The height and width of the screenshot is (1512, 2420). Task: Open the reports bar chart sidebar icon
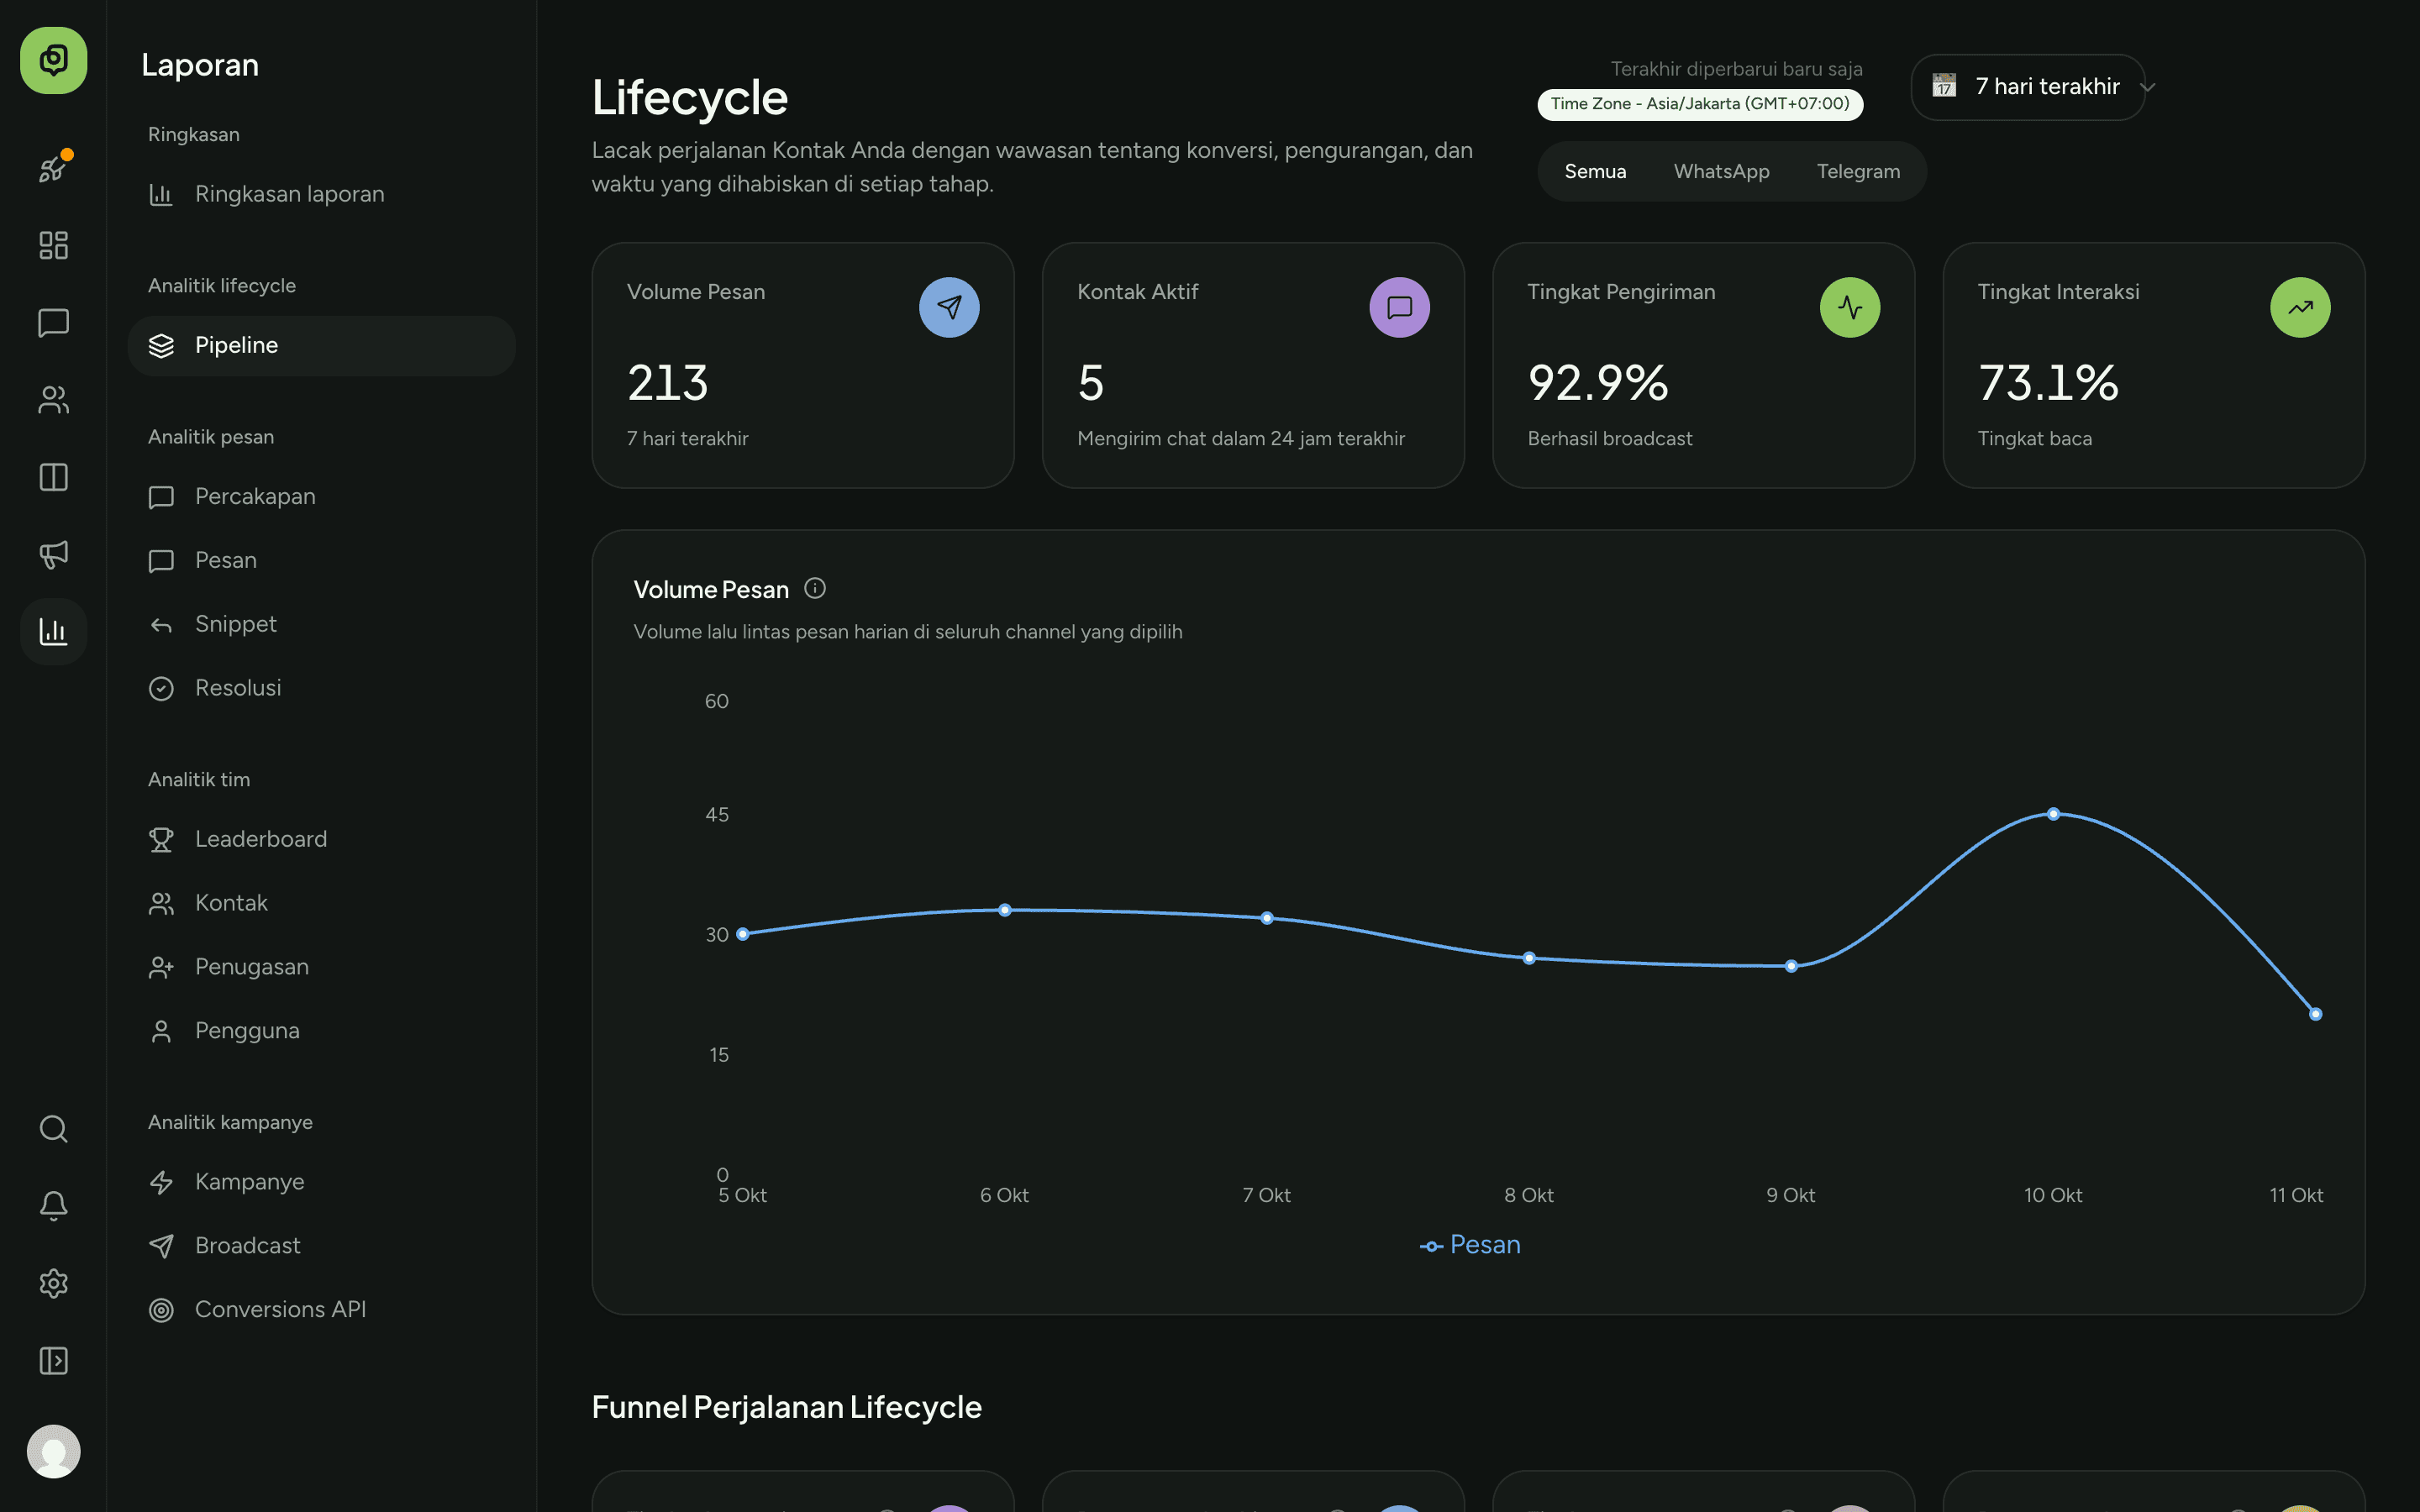(54, 631)
